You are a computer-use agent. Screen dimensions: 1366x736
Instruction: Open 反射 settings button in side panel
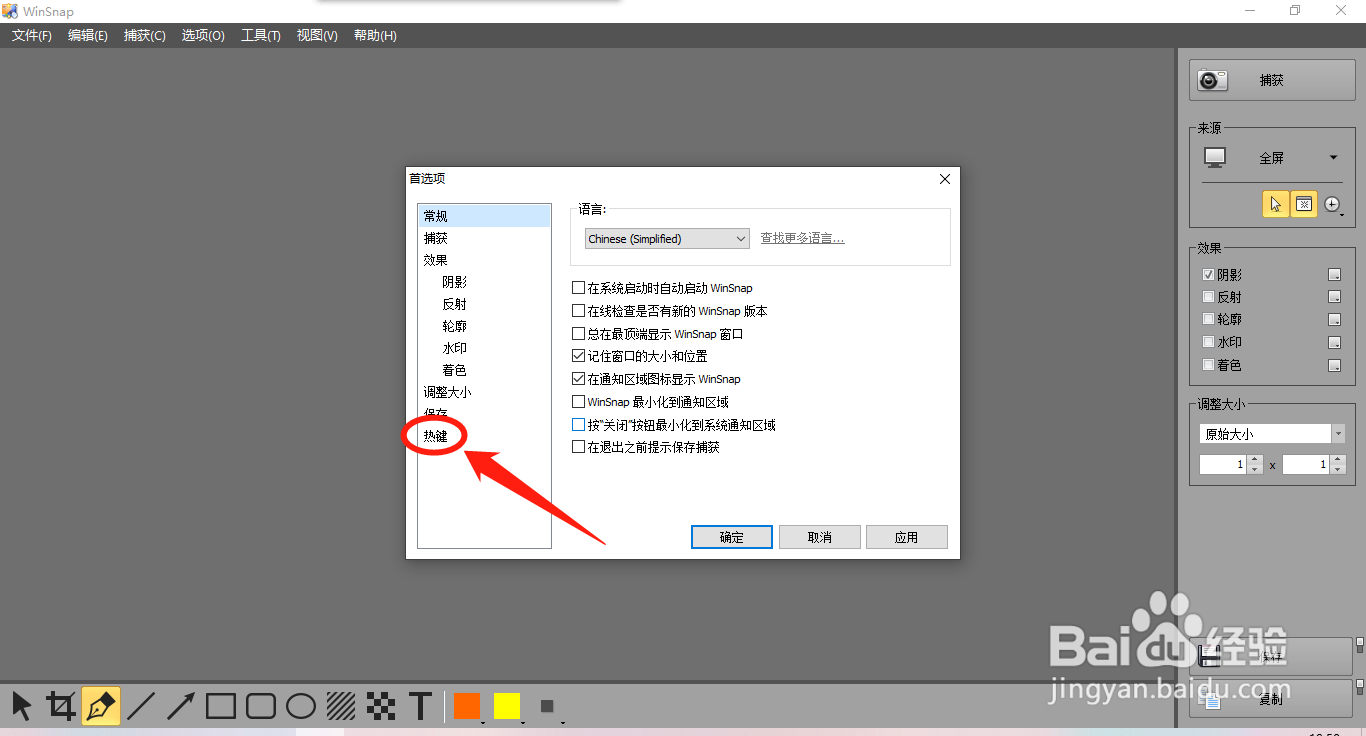(1334, 297)
